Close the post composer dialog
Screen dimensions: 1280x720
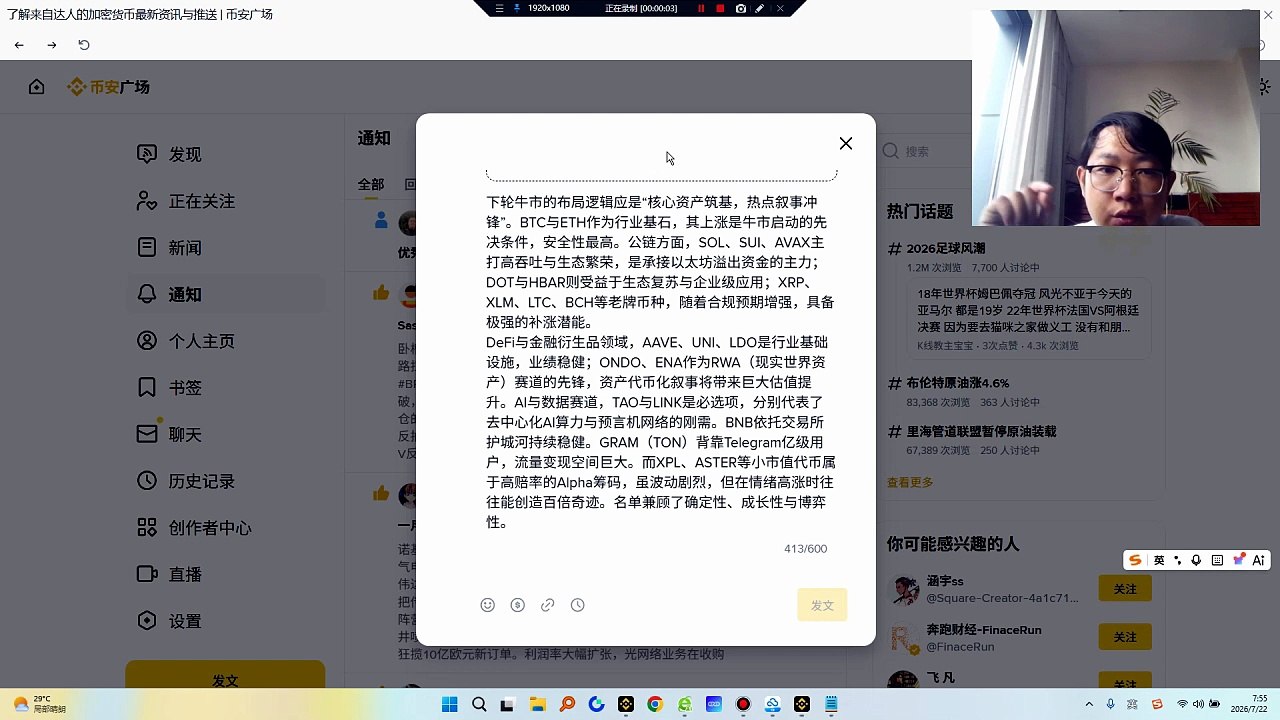846,143
